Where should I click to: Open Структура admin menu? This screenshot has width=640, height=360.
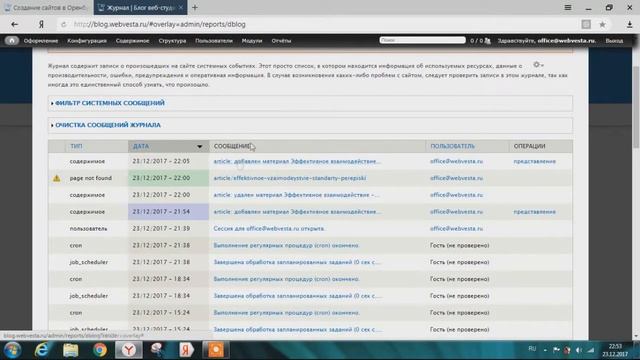172,41
